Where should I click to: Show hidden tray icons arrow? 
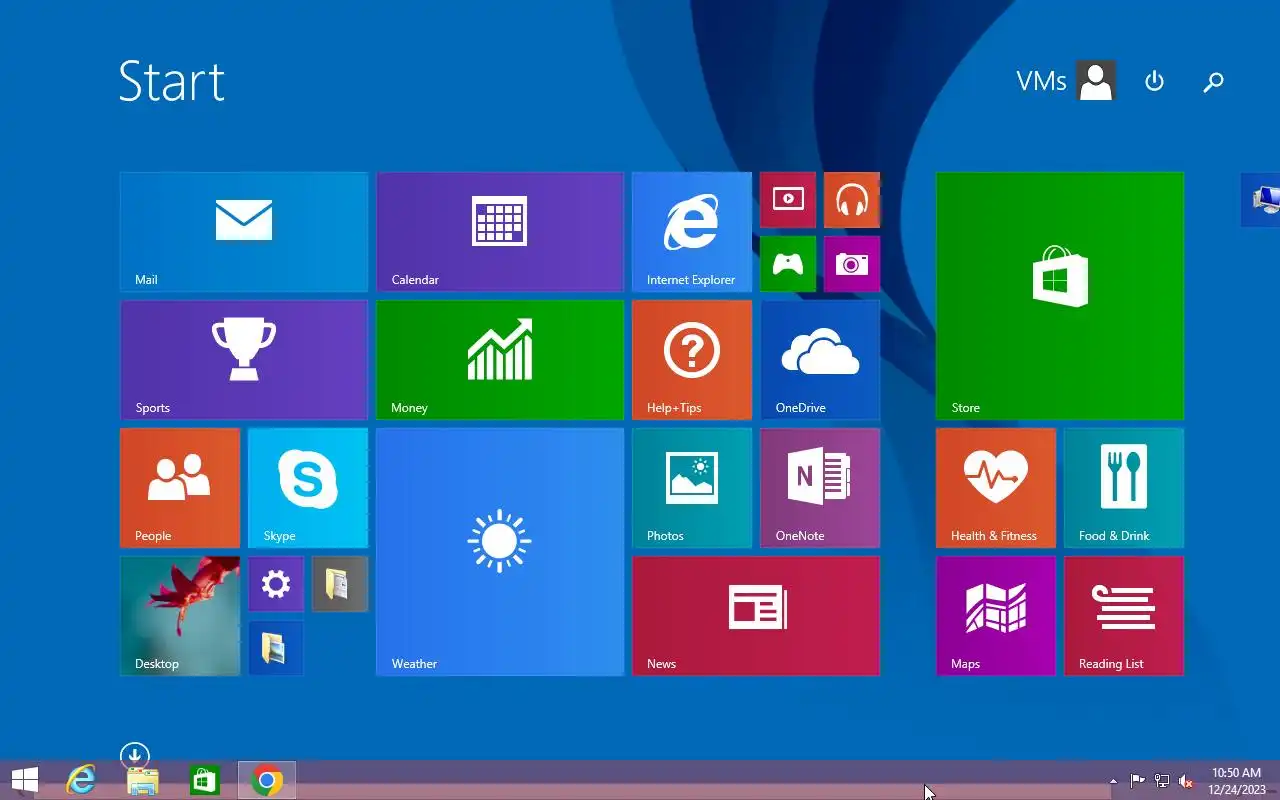pos(1113,781)
